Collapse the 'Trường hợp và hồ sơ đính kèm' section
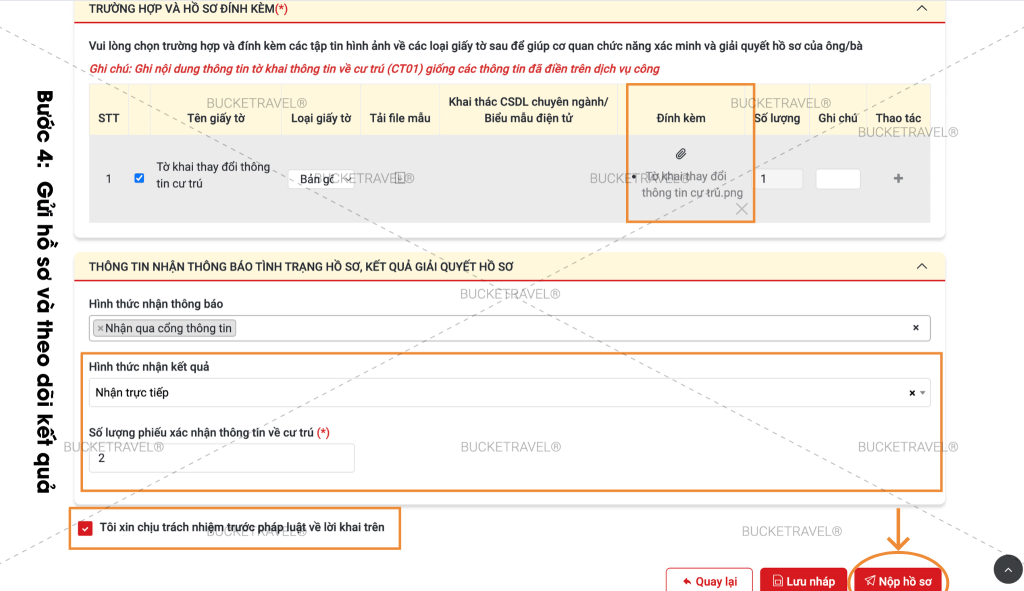The width and height of the screenshot is (1024, 591). tap(921, 8)
